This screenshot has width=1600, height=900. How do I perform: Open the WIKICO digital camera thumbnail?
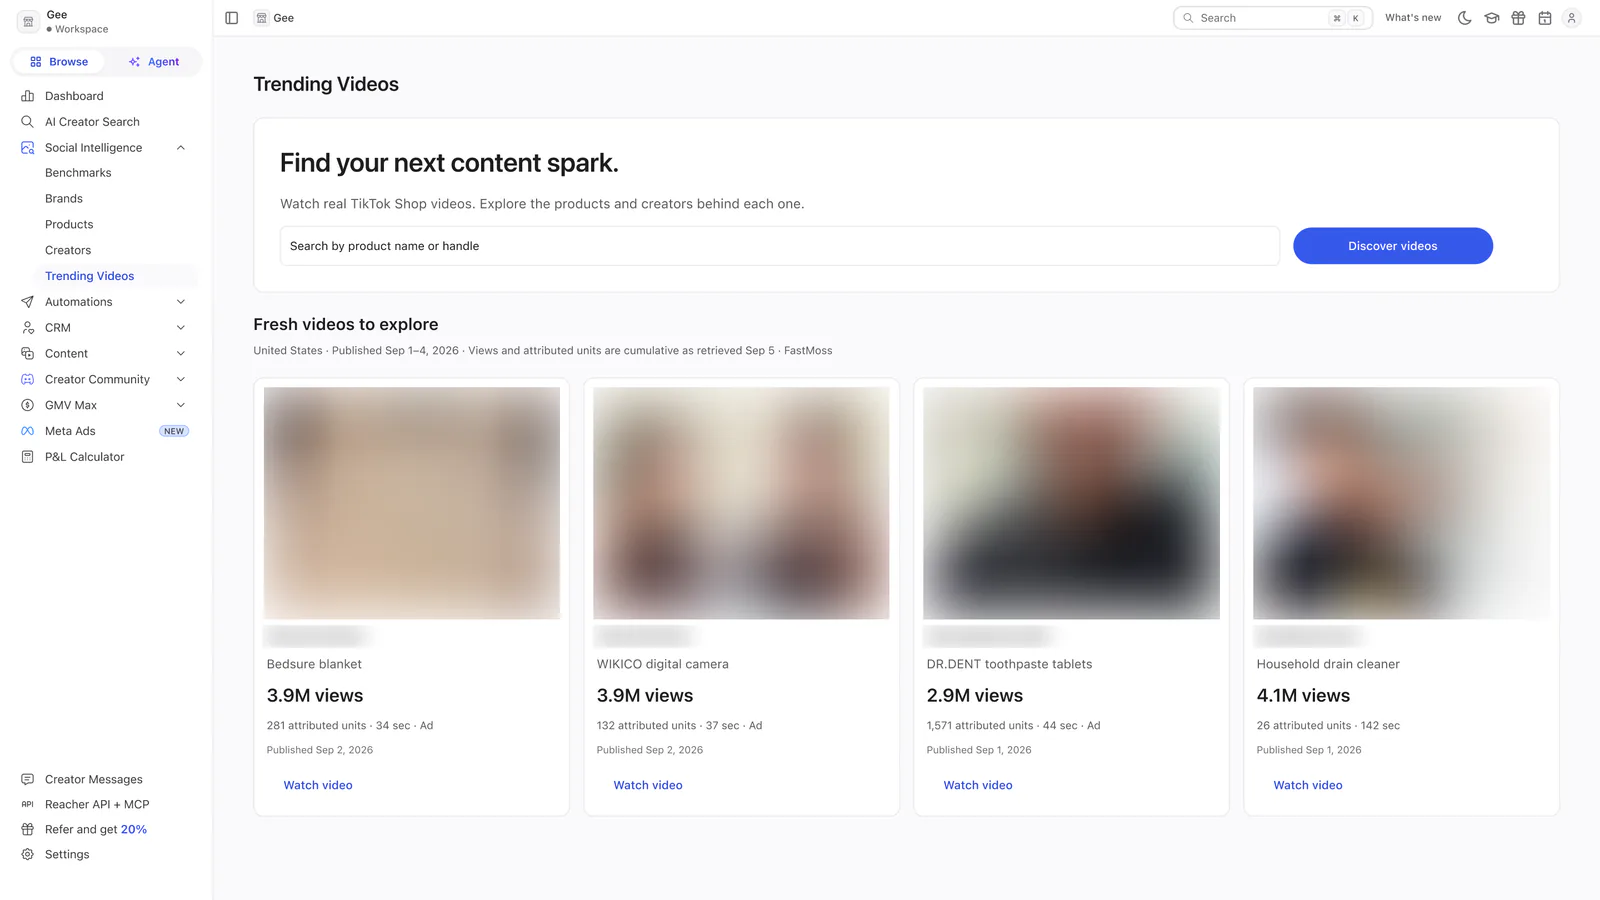coord(741,503)
